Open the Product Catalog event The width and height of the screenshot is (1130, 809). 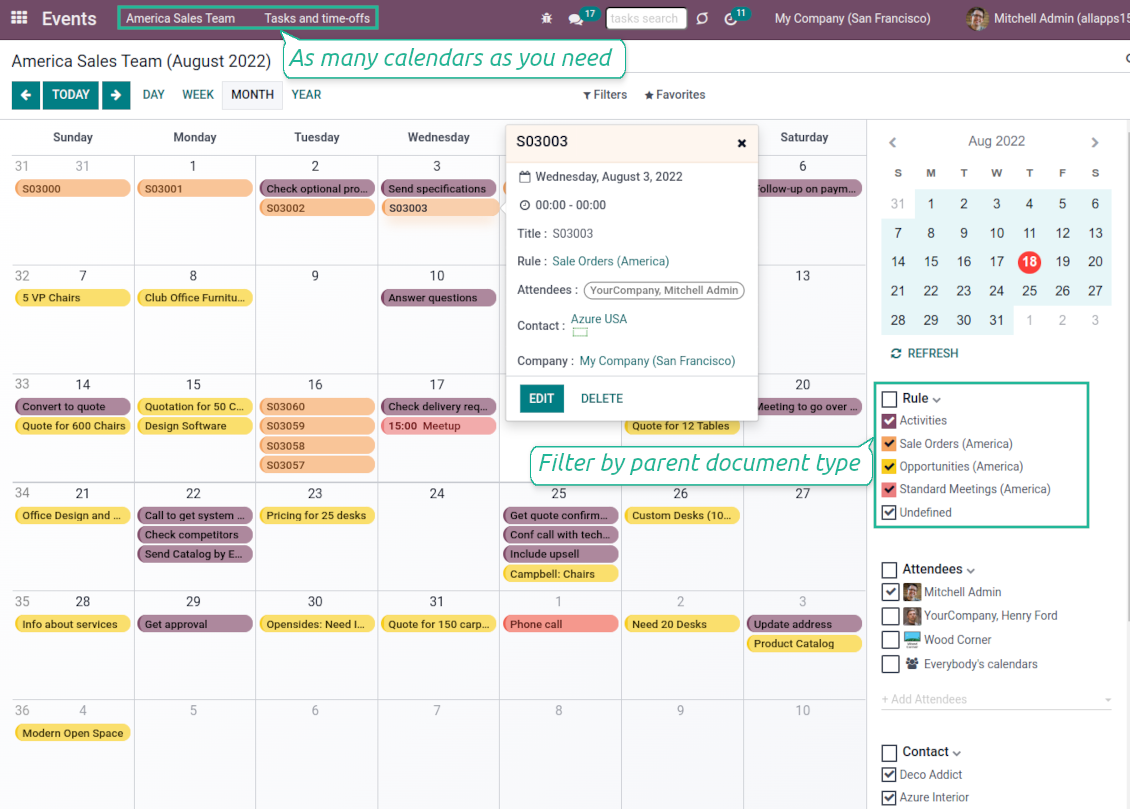tap(804, 643)
